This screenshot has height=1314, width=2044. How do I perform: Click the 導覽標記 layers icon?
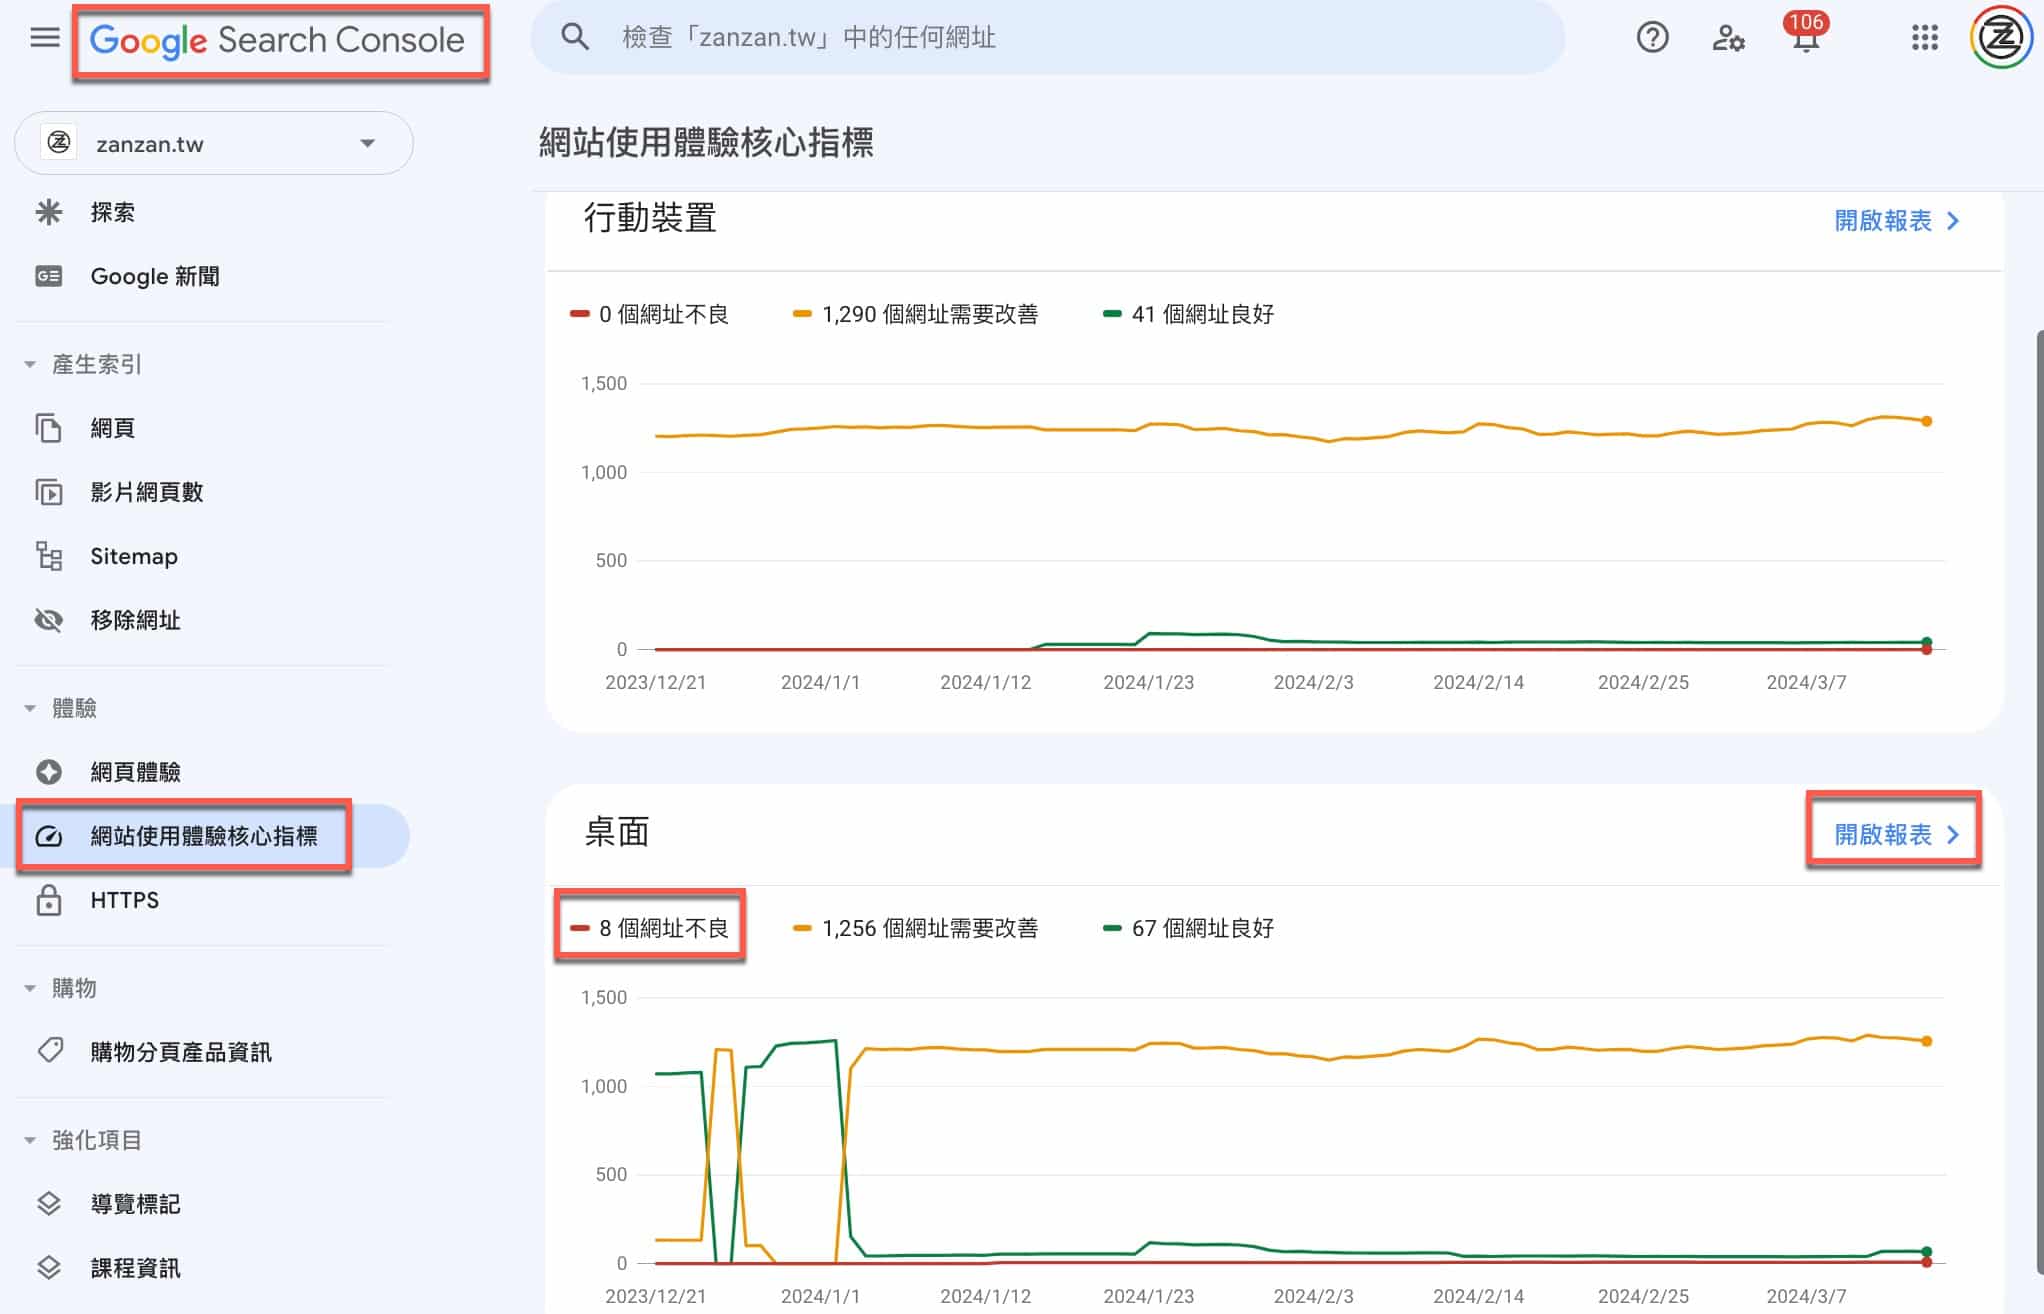tap(49, 1204)
